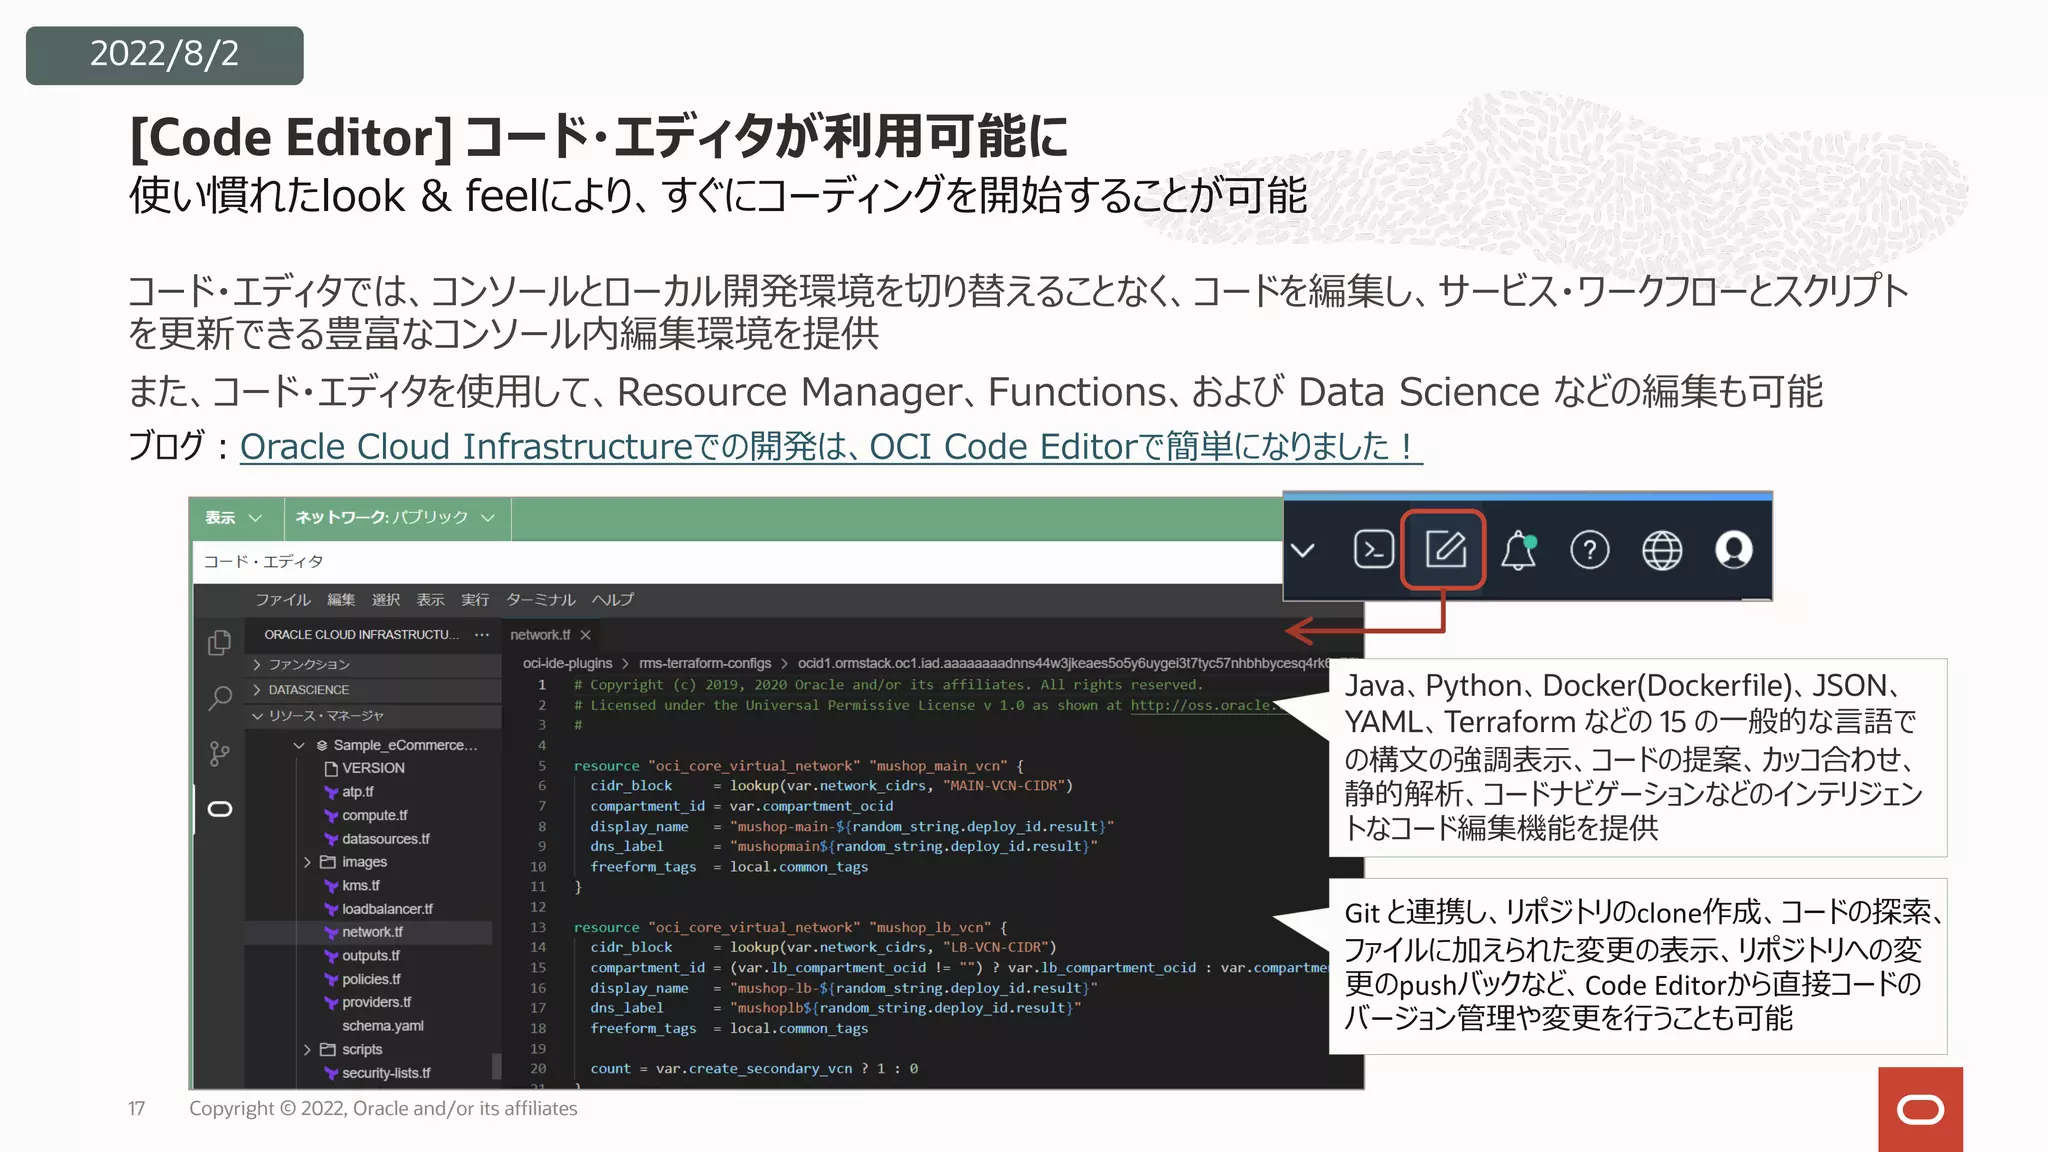The height and width of the screenshot is (1152, 2048).
Task: Open schema.yaml in the file tree
Action: 383,1026
